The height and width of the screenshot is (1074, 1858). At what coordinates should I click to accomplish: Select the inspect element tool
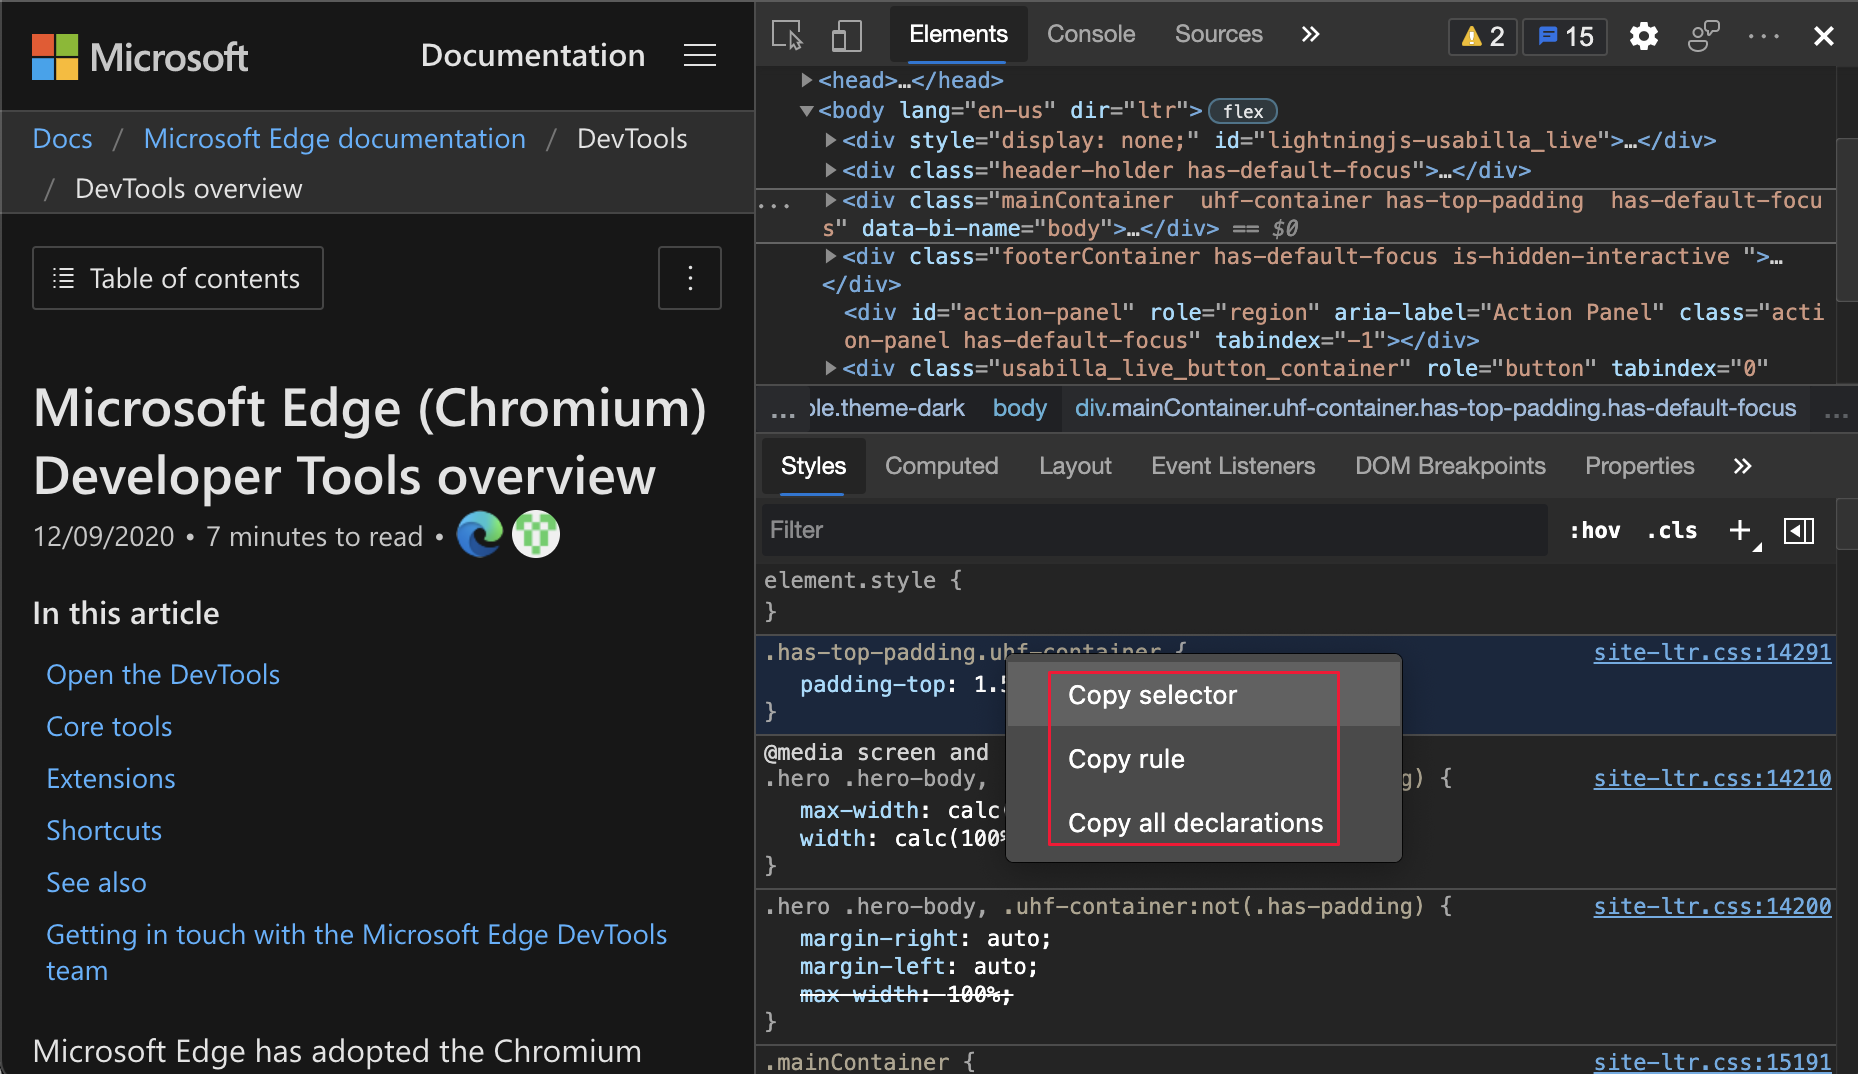(786, 34)
